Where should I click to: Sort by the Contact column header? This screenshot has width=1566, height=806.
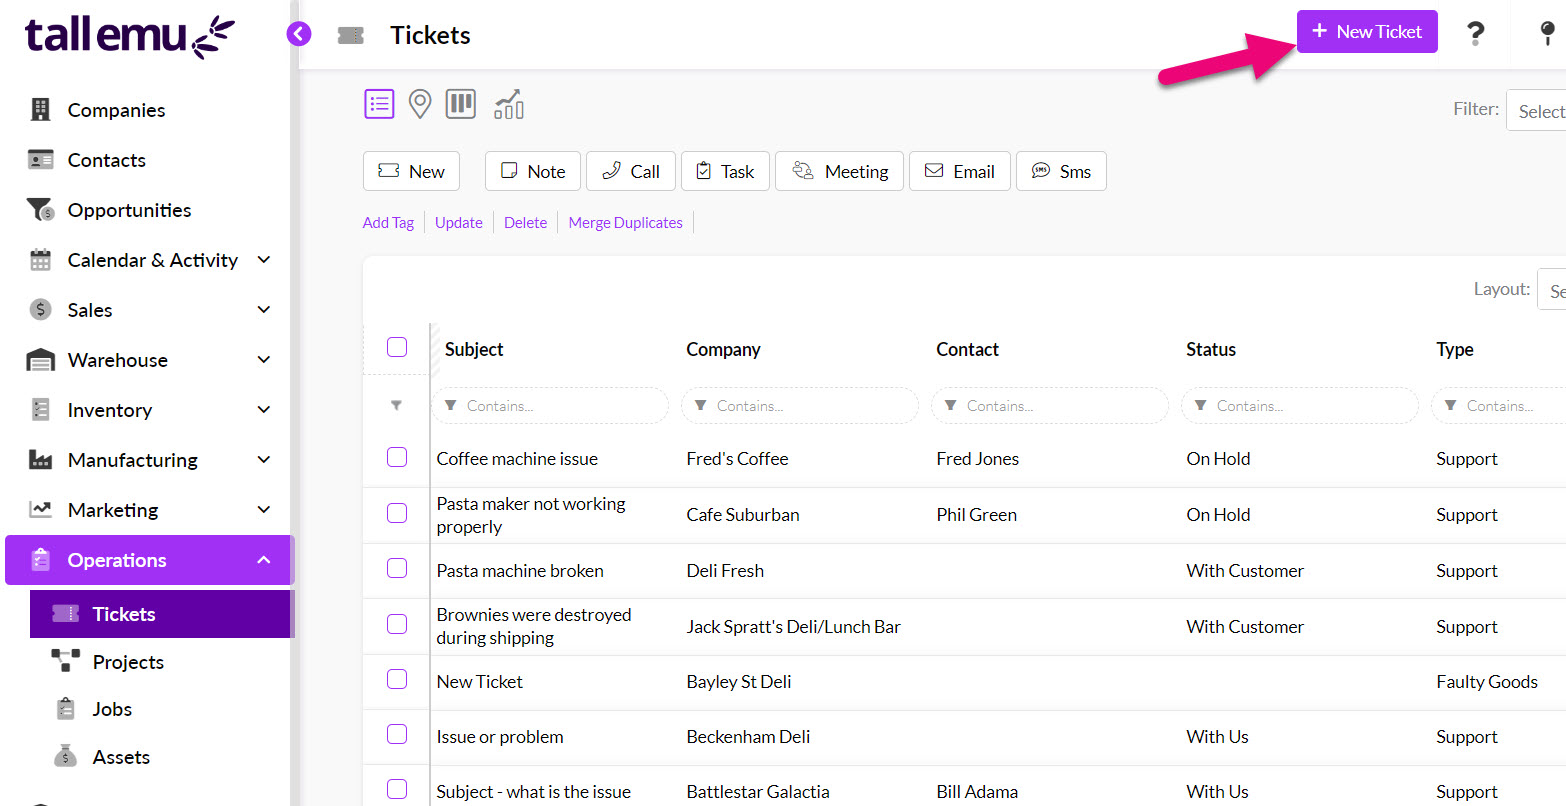tap(967, 349)
